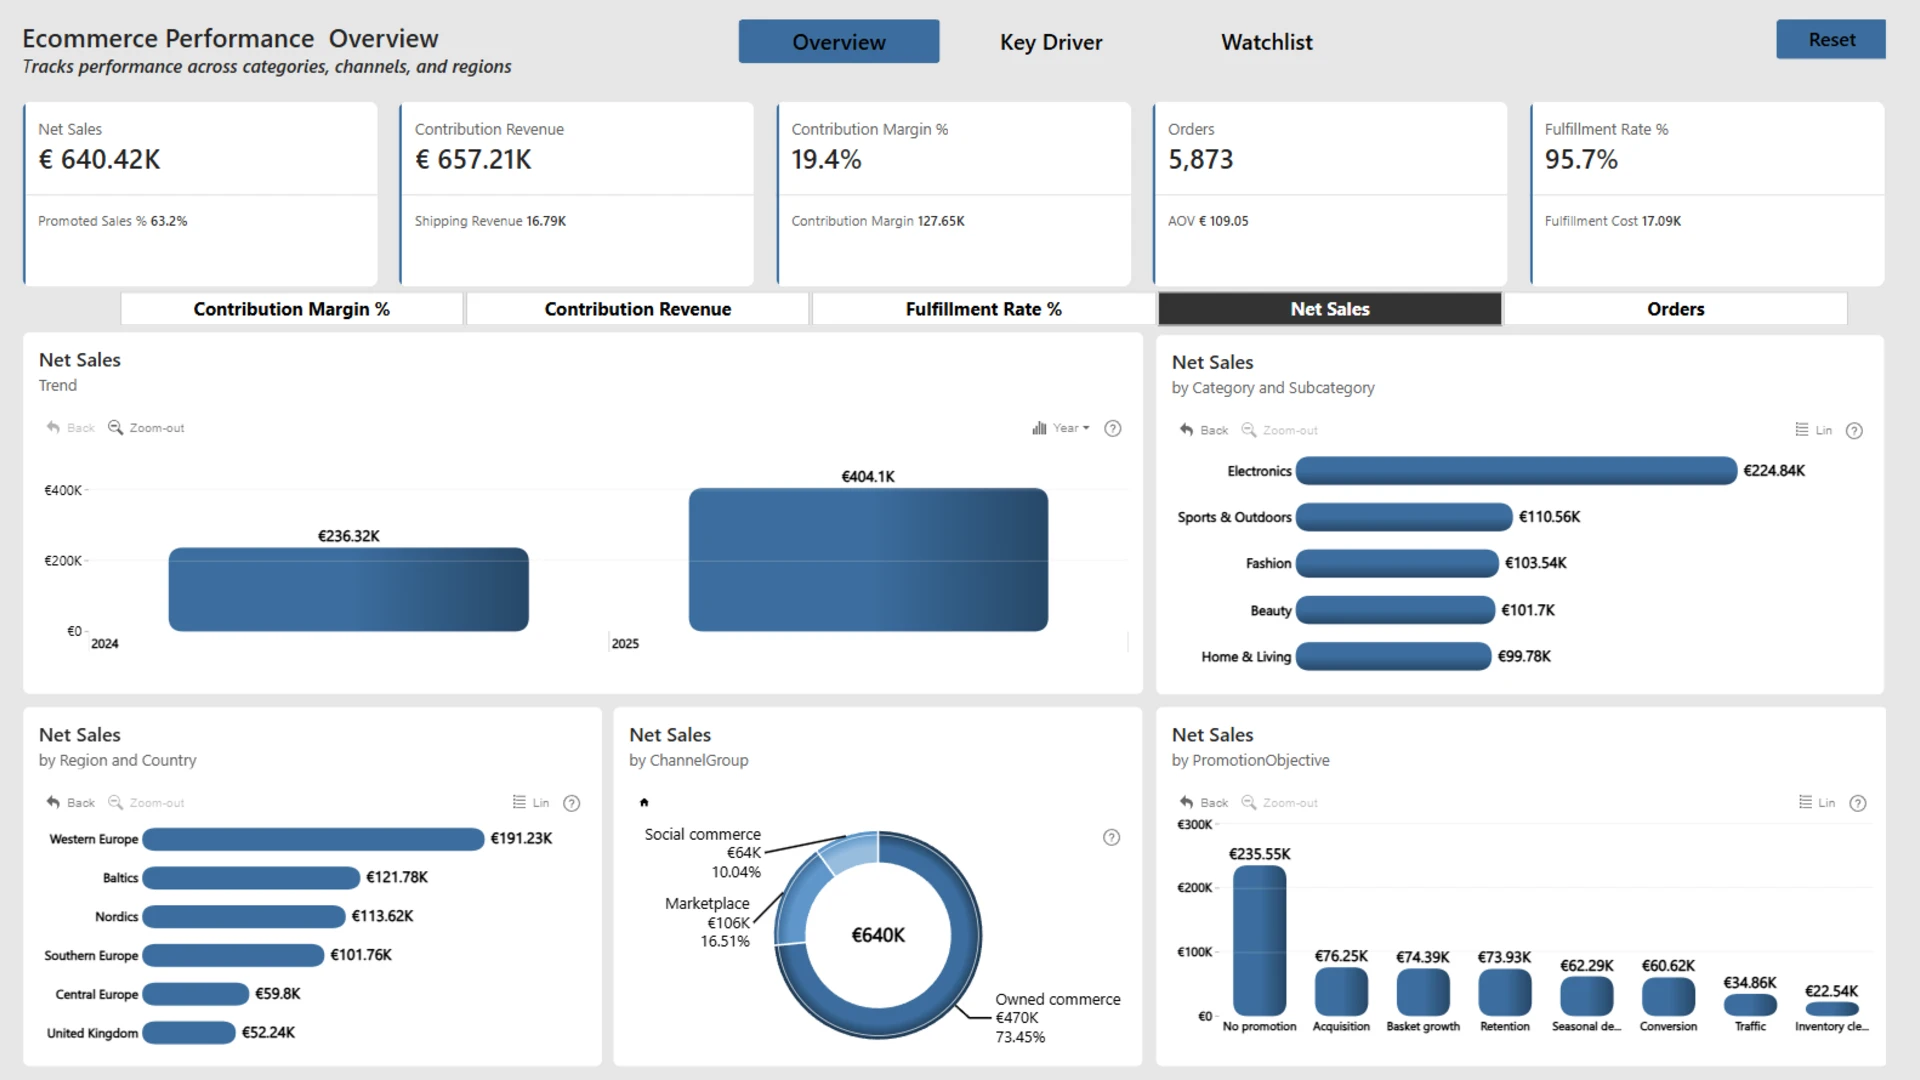Image resolution: width=1920 pixels, height=1080 pixels.
Task: Select the Electronics category bar
Action: click(1516, 471)
